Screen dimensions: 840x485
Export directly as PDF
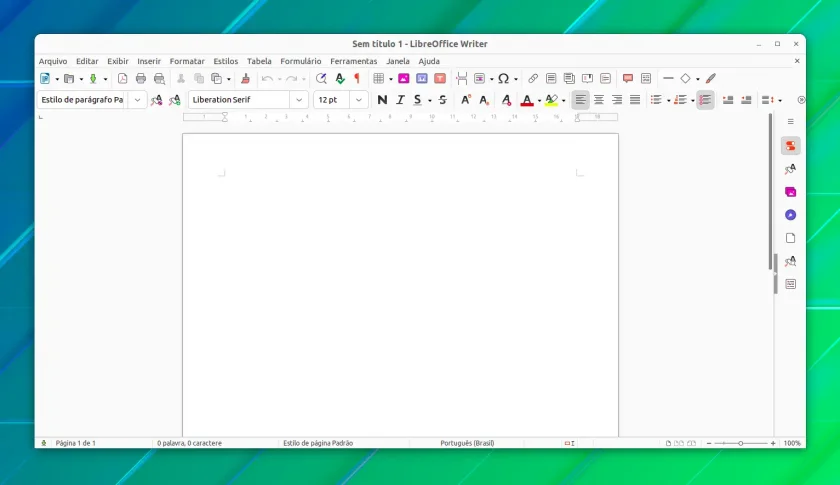pyautogui.click(x=123, y=79)
